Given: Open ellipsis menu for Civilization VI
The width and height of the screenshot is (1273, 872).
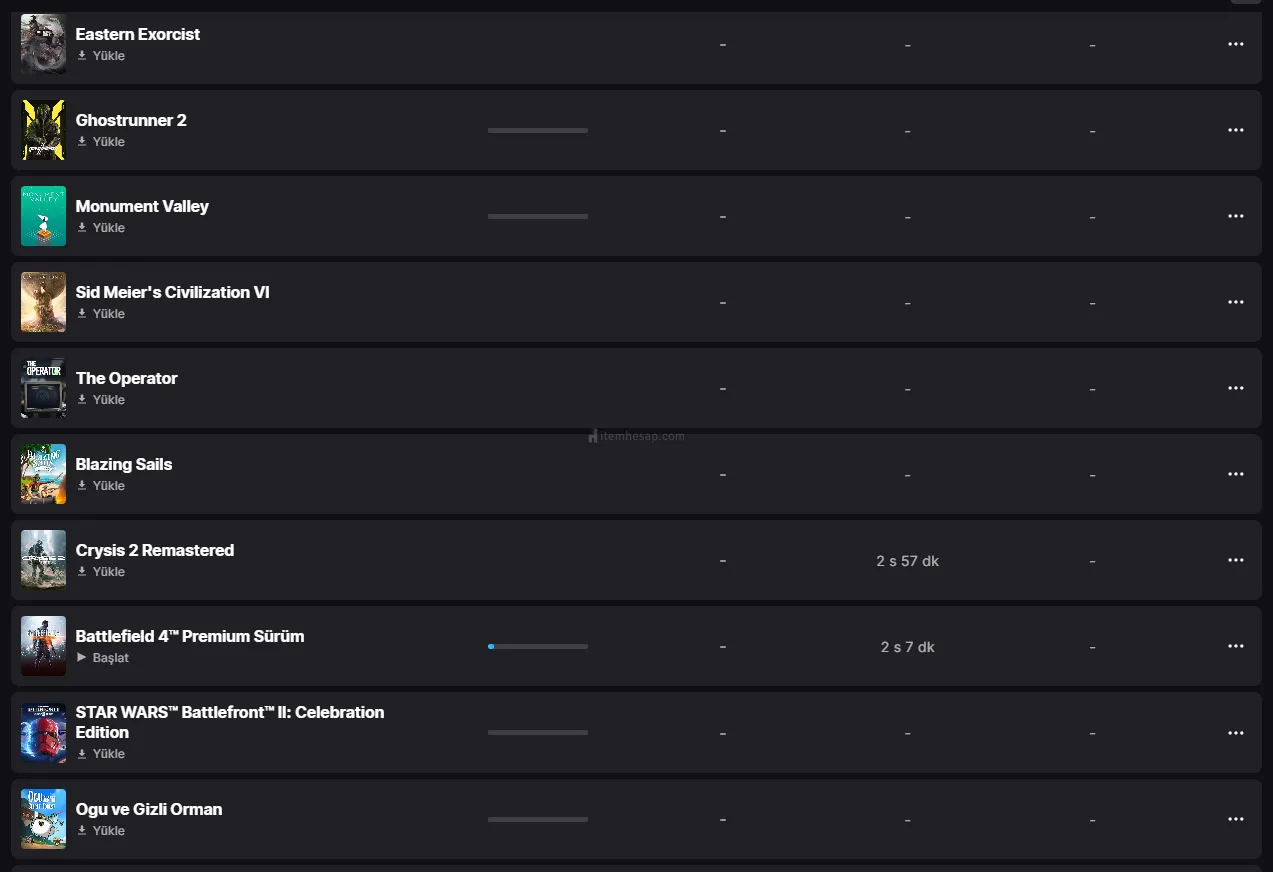Looking at the screenshot, I should (1235, 302).
